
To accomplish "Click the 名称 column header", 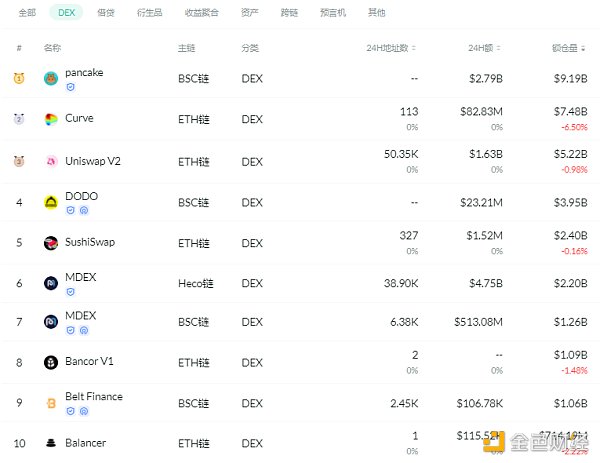I will pos(52,48).
